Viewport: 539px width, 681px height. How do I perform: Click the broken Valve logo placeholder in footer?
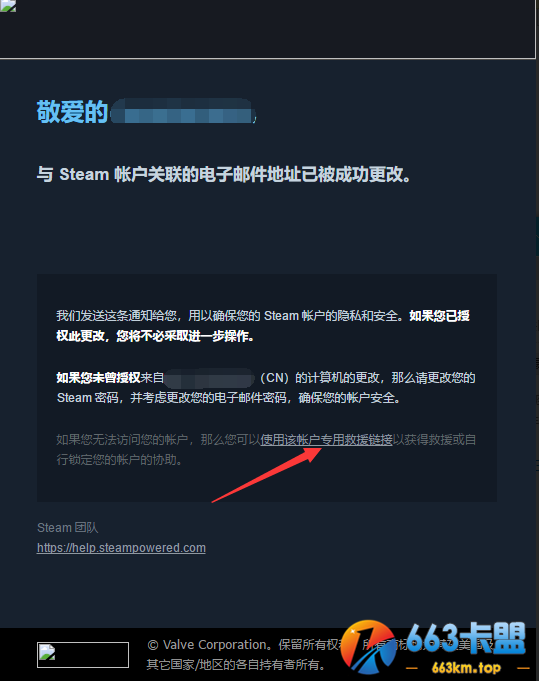tap(83, 655)
